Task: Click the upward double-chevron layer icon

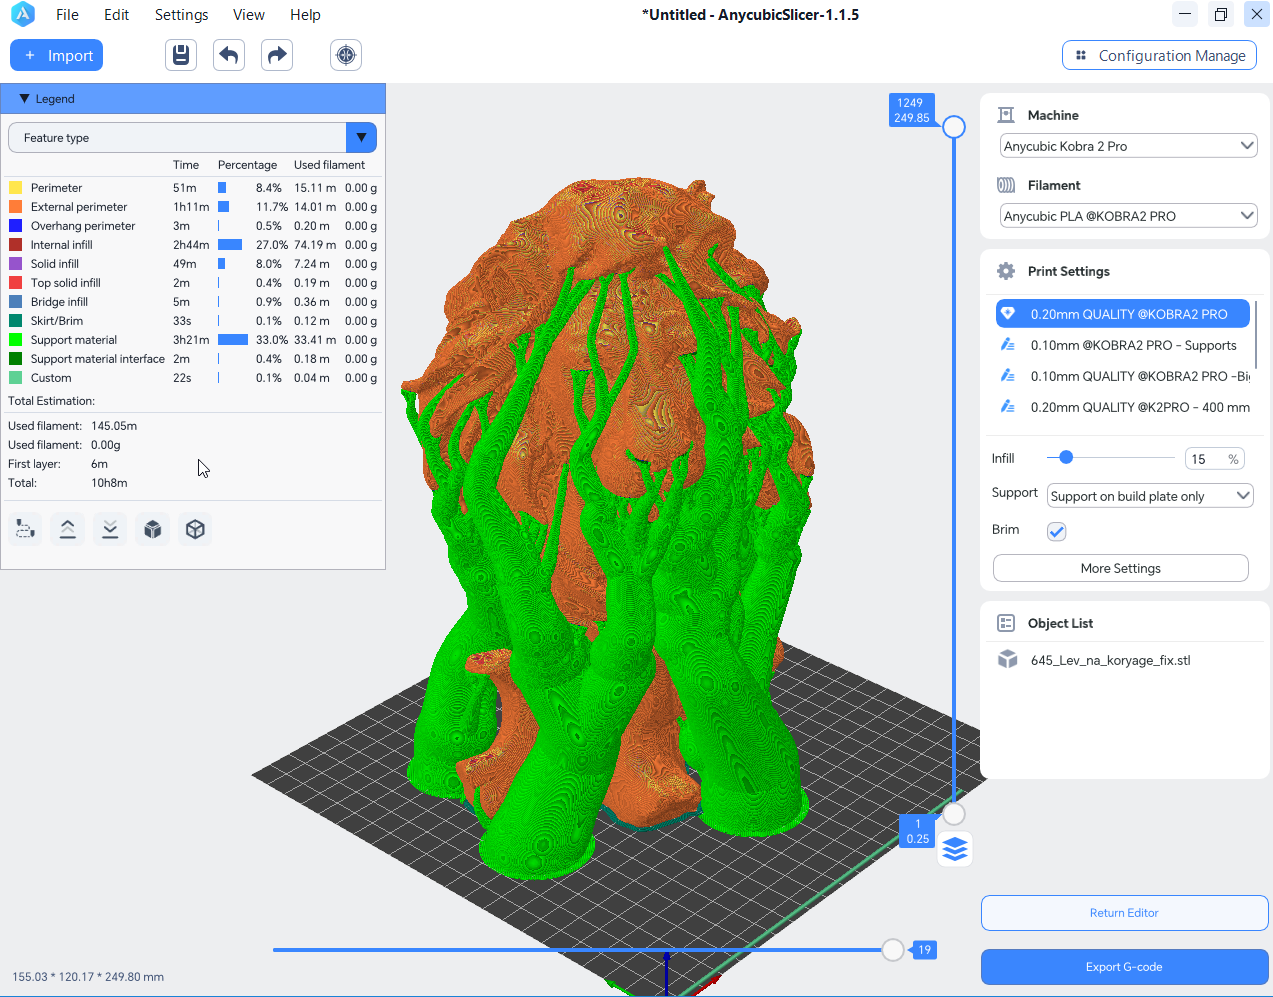Action: tap(68, 529)
